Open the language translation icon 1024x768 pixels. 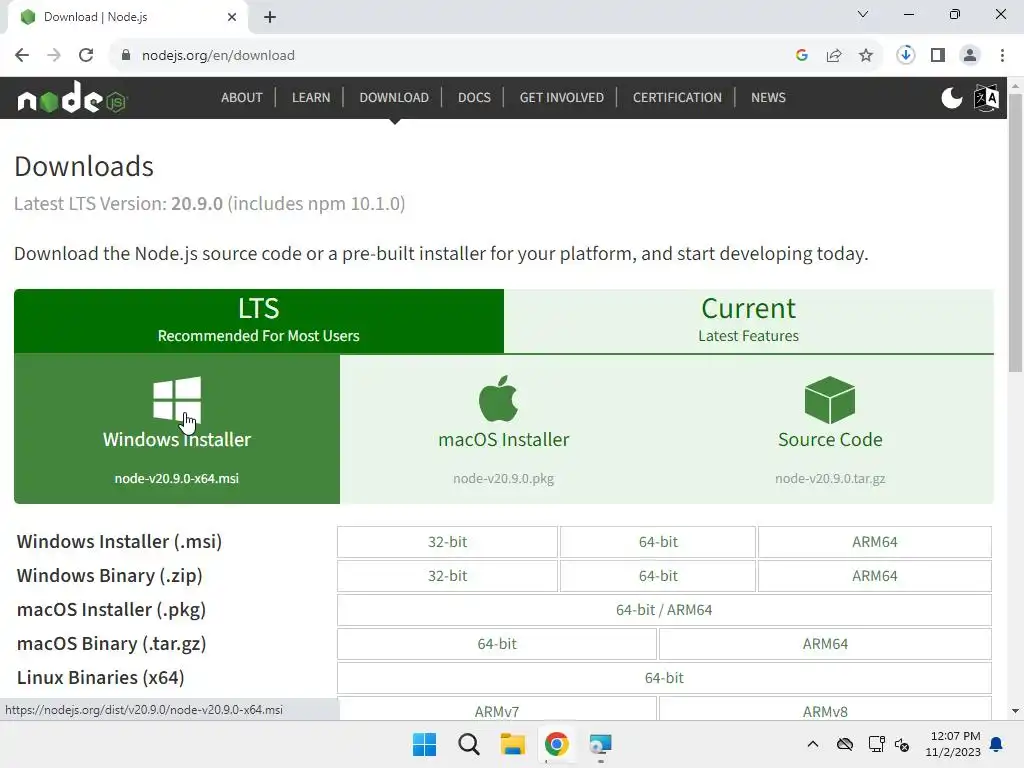pyautogui.click(x=986, y=98)
